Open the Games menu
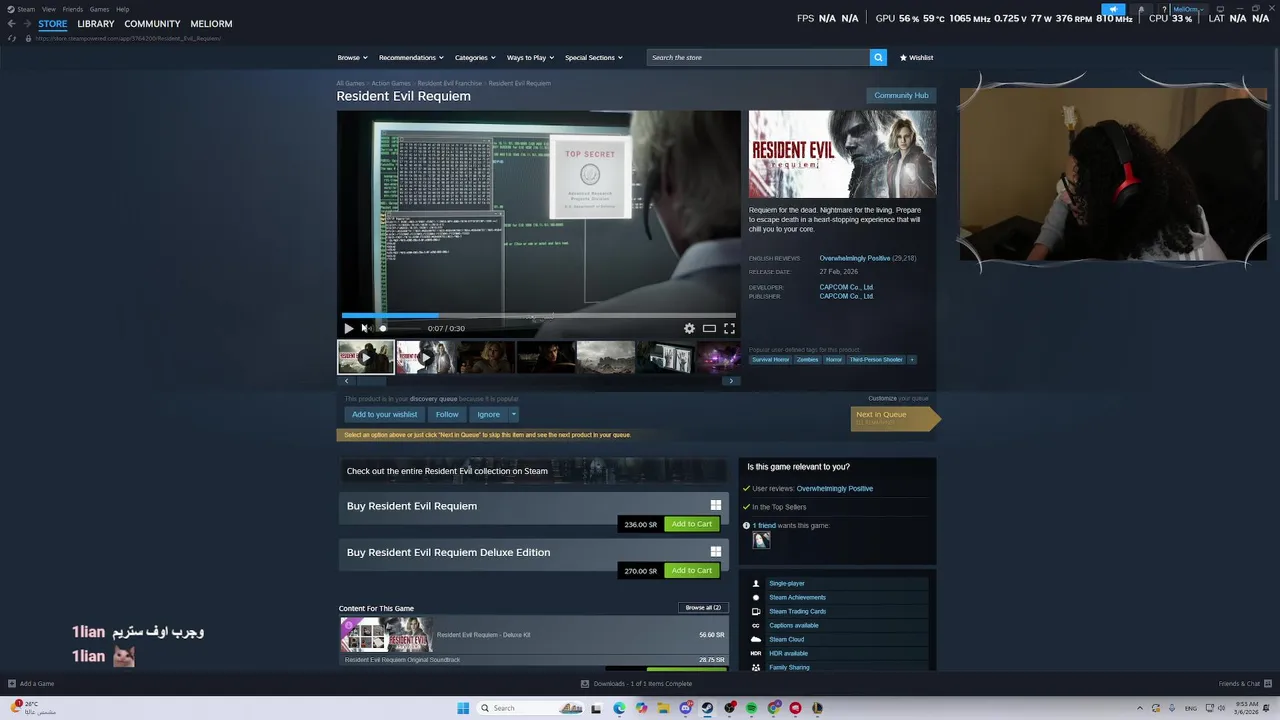 click(x=99, y=9)
